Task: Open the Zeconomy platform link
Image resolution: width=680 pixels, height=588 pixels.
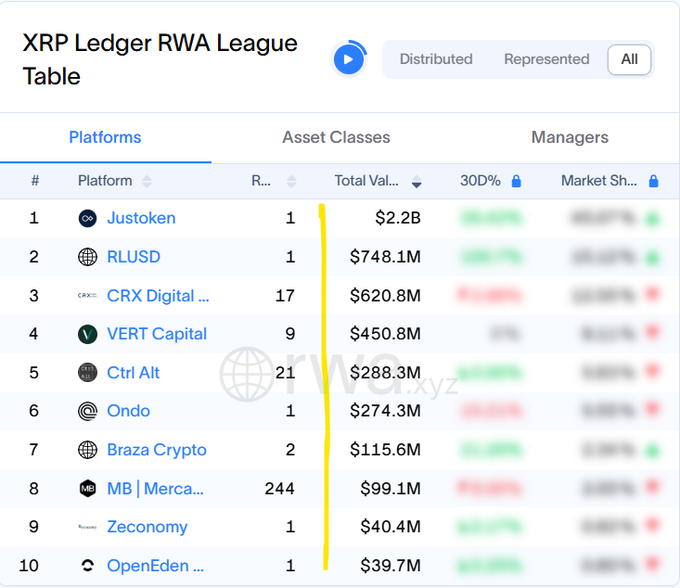Action: coord(147,527)
